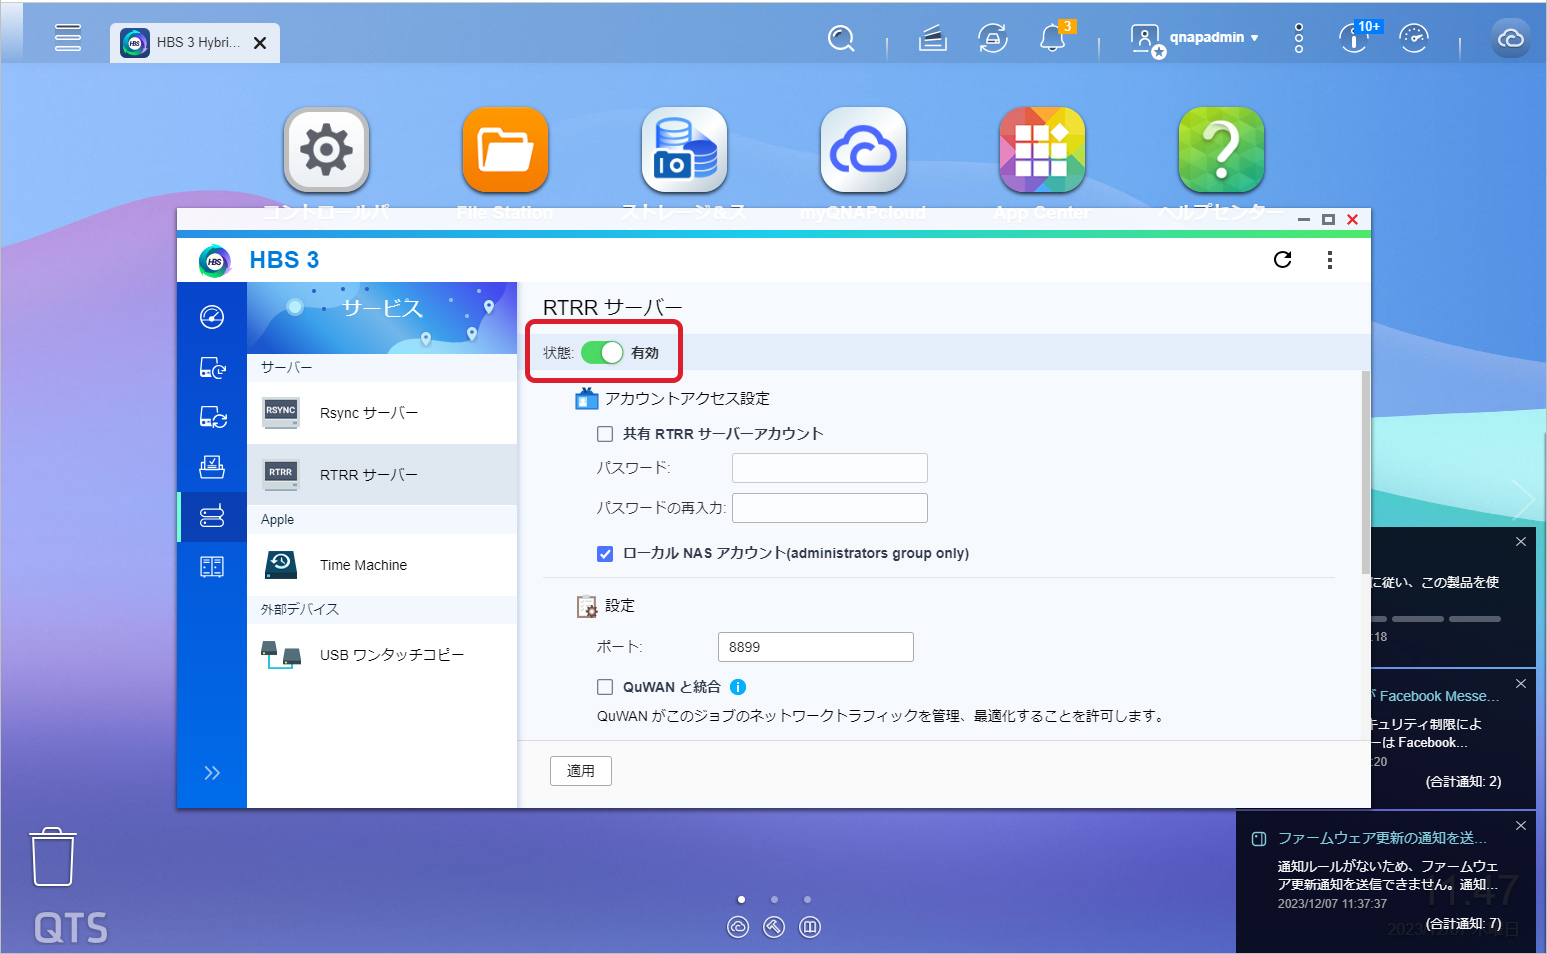
Task: Click the アカウントアクセス設定 section icon
Action: point(587,399)
